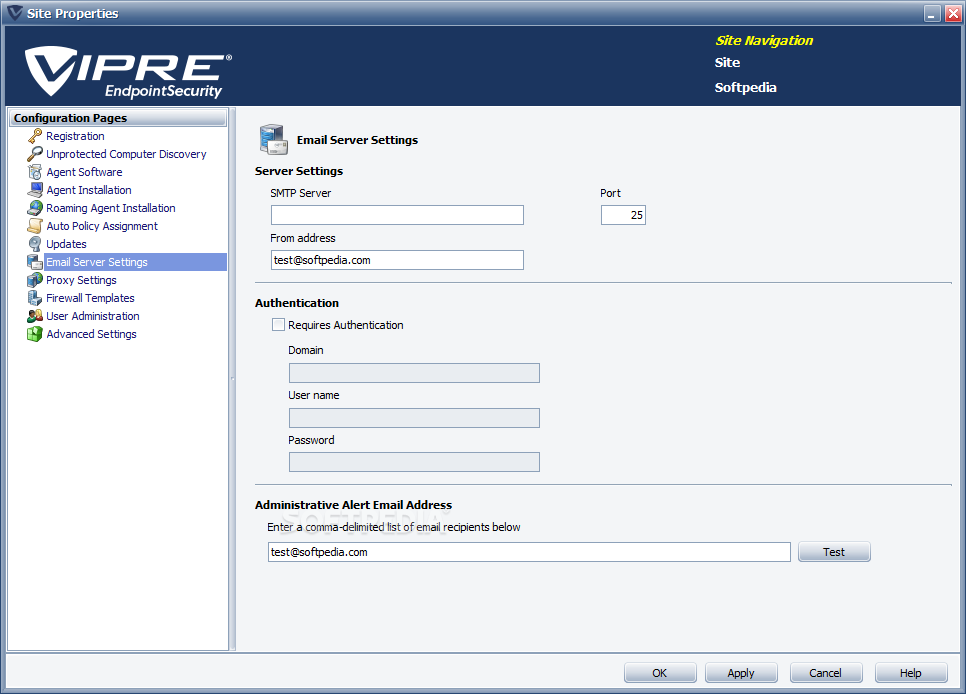Go to Firewall Templates
Screen dimensions: 966x694
point(91,298)
